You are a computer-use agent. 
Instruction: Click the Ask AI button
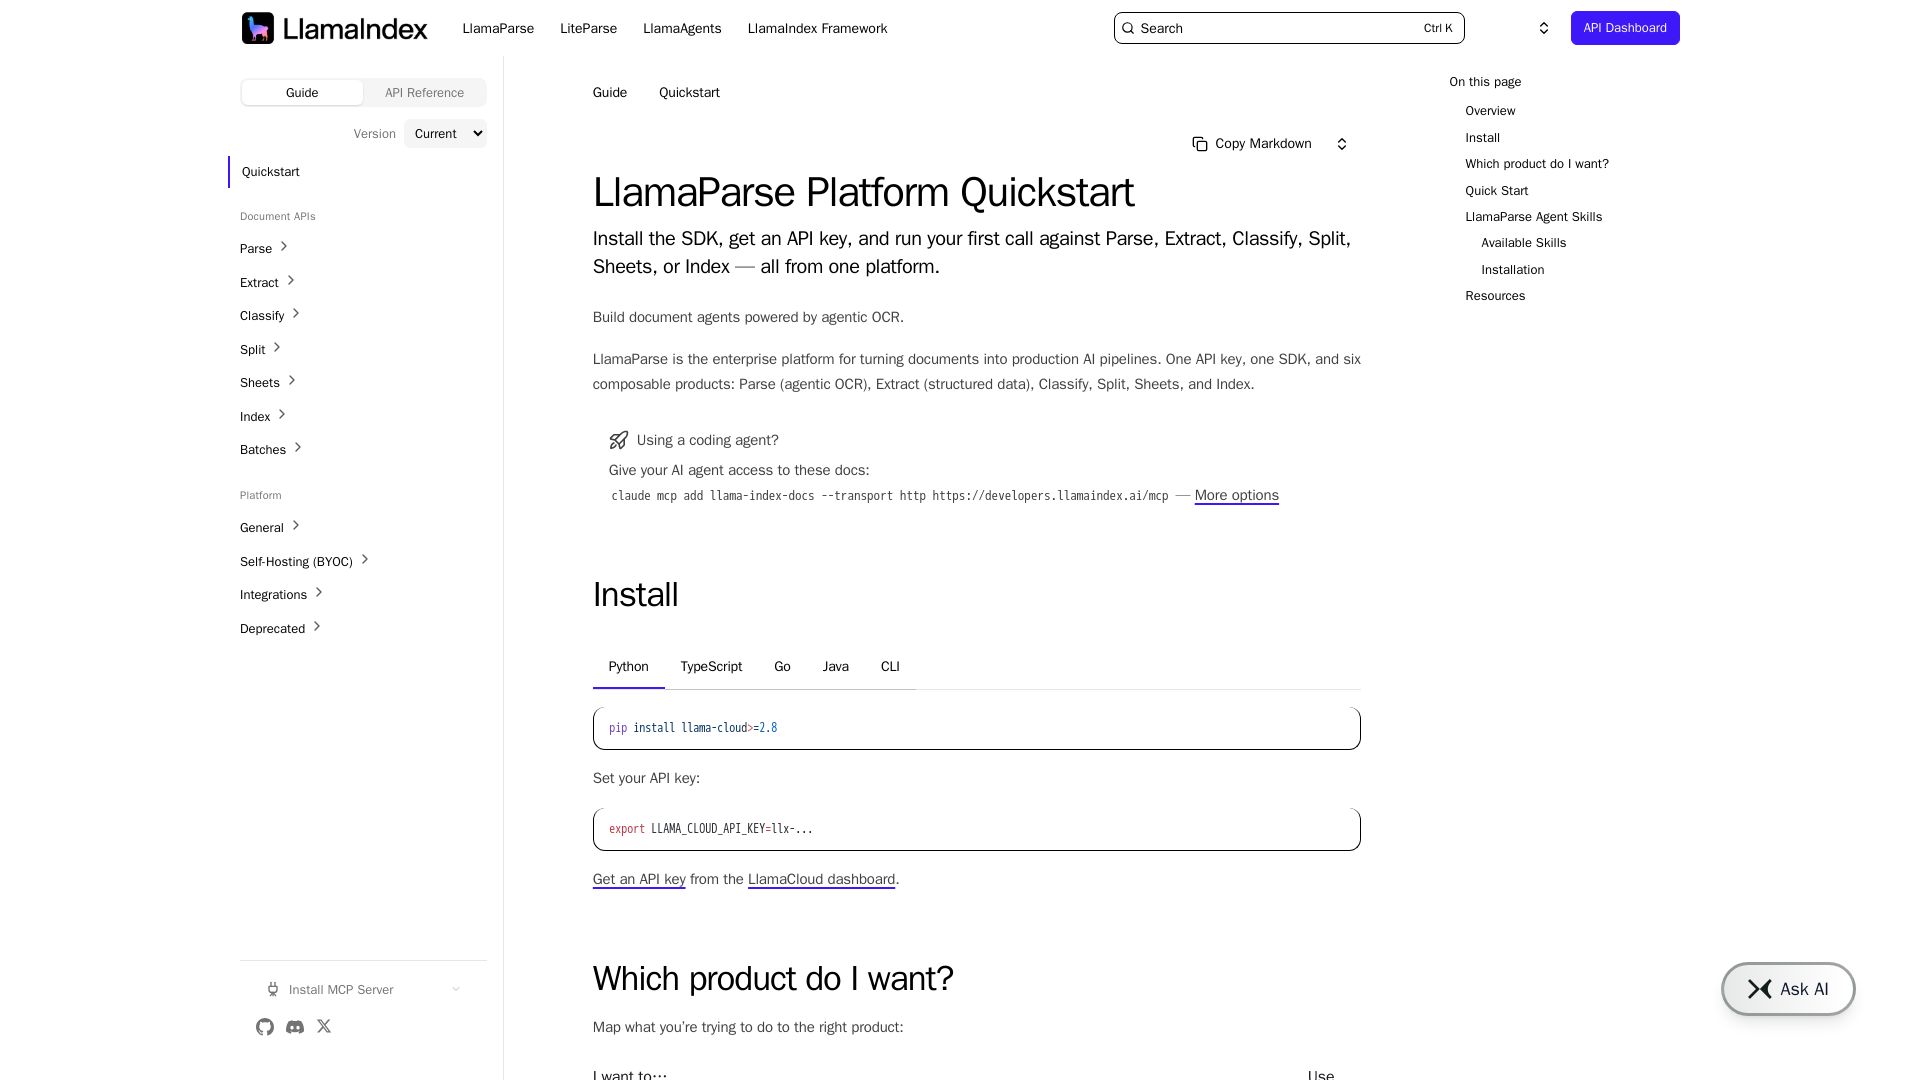pos(1788,989)
